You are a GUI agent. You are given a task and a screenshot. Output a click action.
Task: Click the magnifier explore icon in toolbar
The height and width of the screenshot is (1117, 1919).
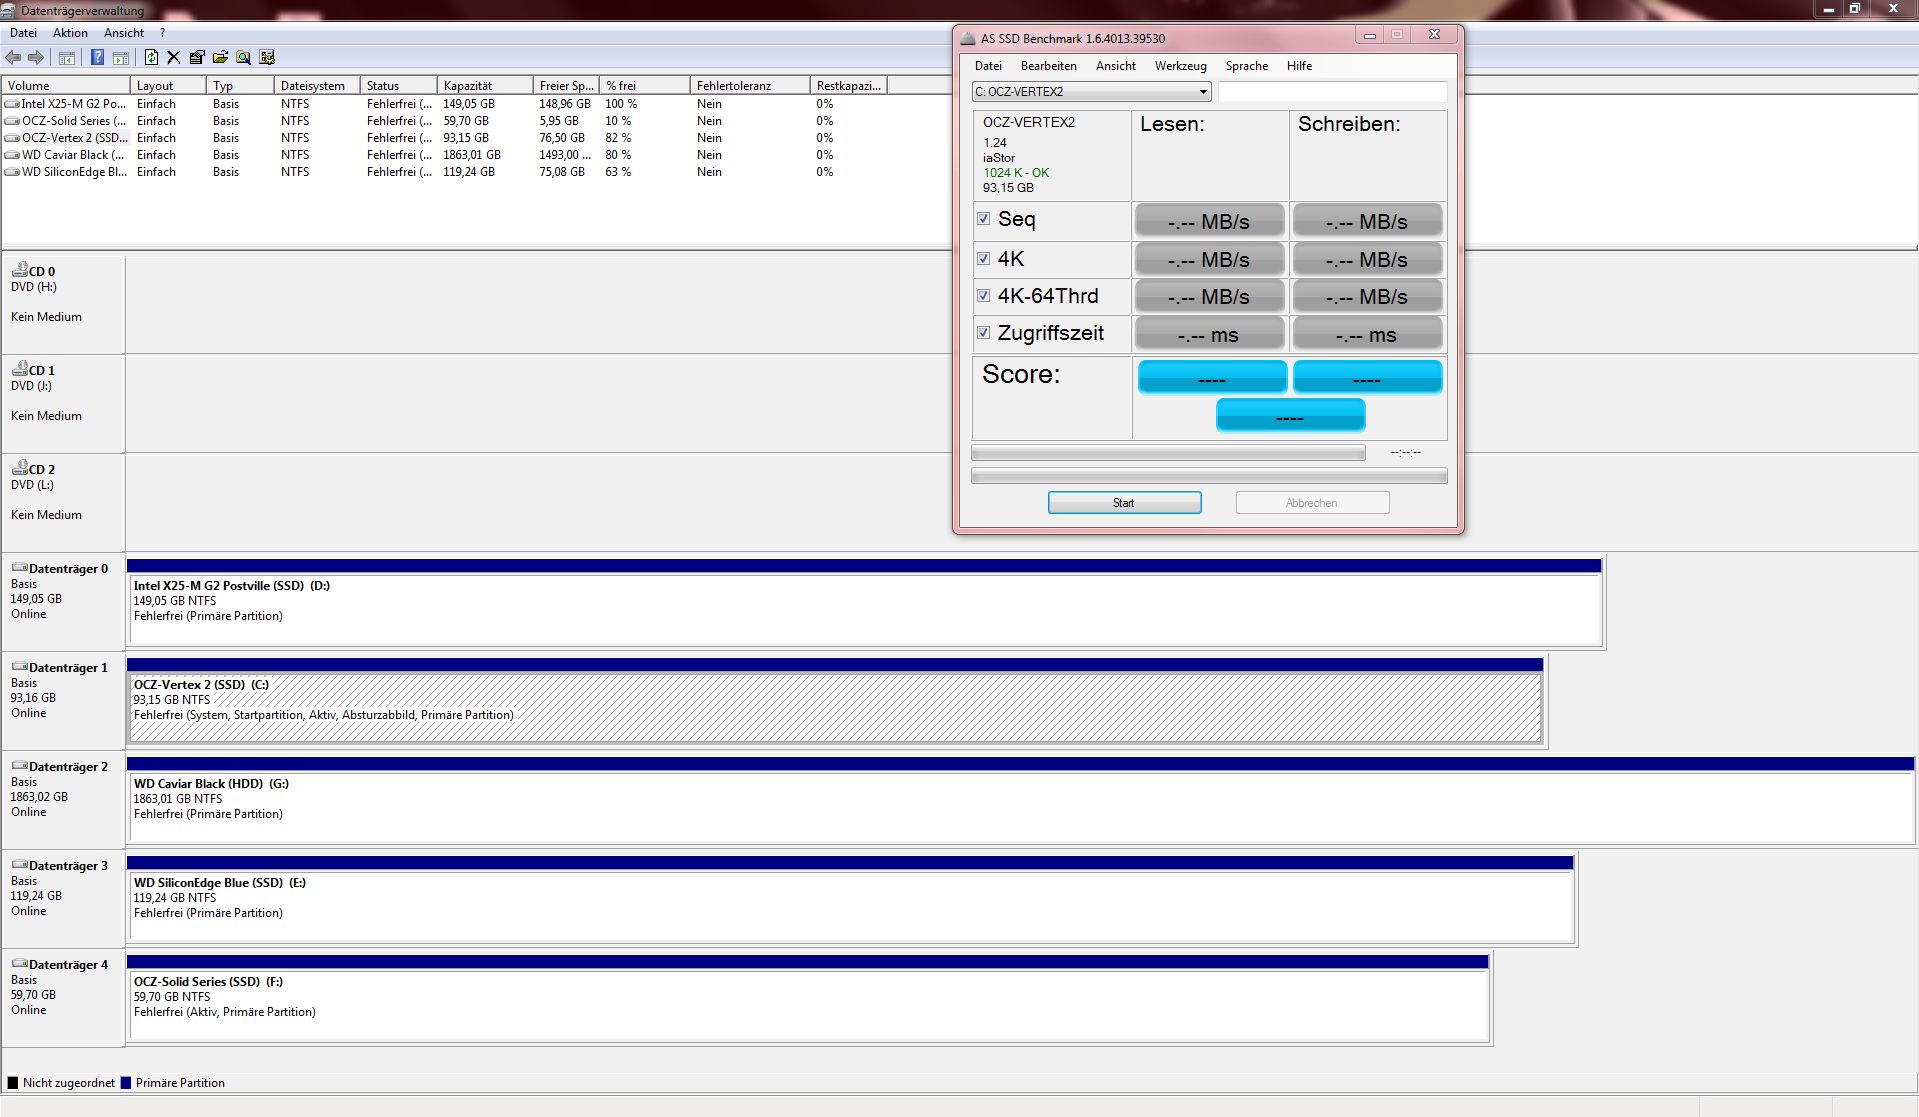[x=243, y=57]
